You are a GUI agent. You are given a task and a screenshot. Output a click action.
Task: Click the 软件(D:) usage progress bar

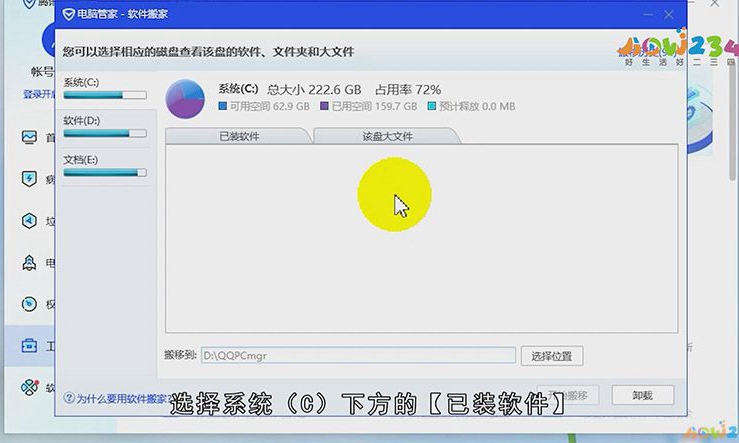pyautogui.click(x=105, y=133)
